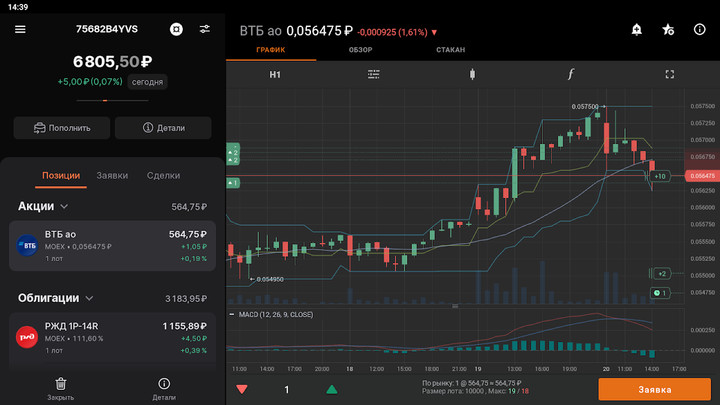Switch to the Обзор tab

click(360, 50)
